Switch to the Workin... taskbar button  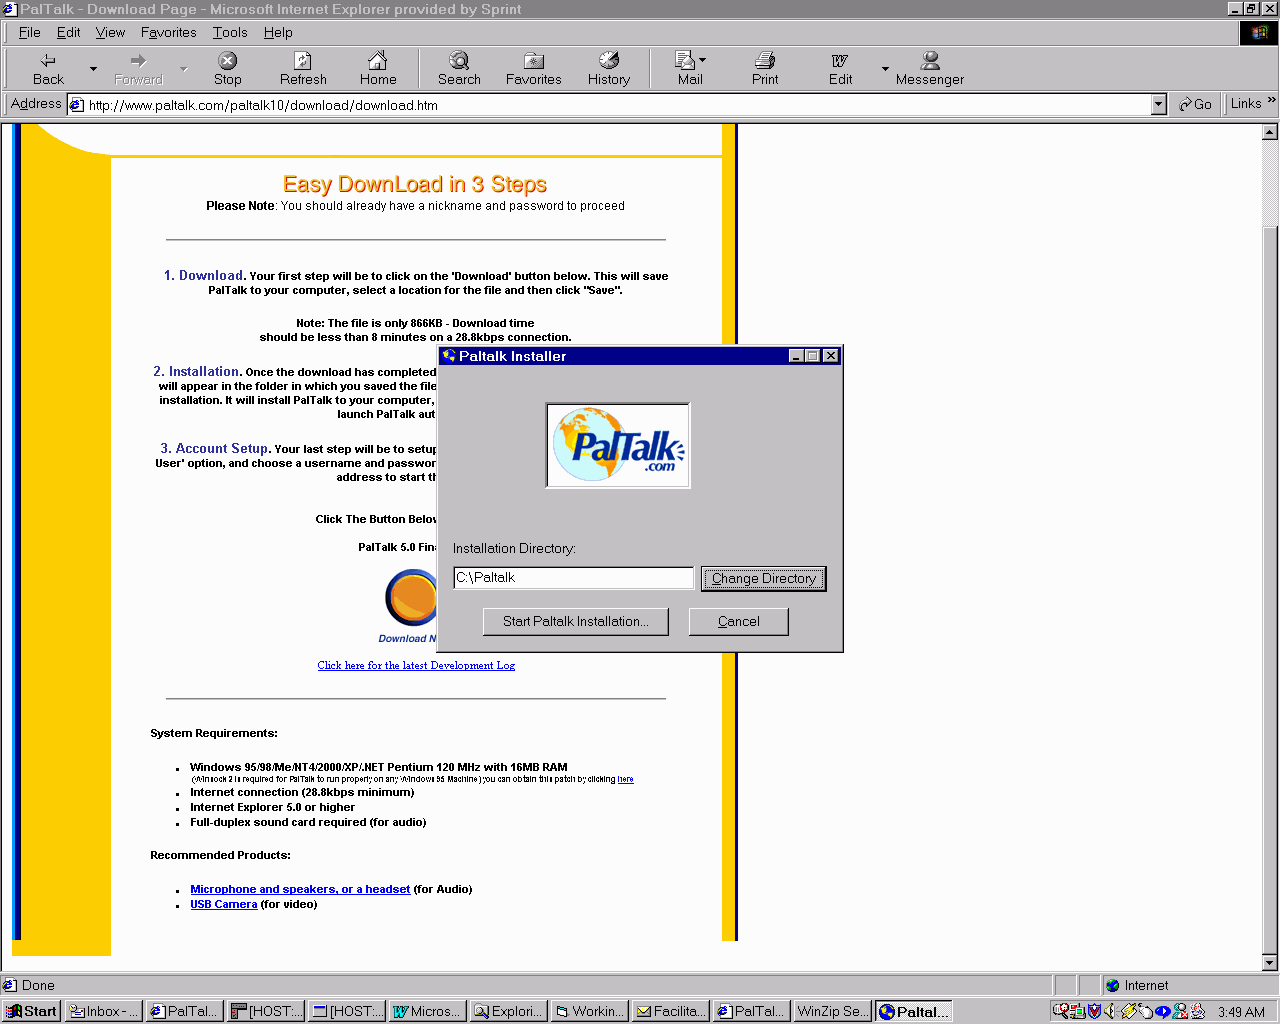pyautogui.click(x=590, y=1011)
